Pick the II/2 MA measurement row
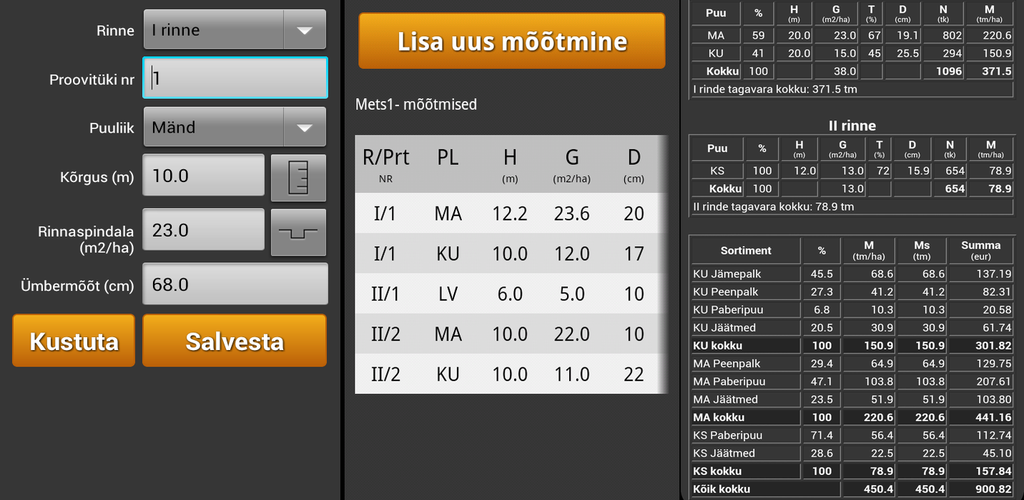This screenshot has width=1024, height=500. [x=511, y=334]
